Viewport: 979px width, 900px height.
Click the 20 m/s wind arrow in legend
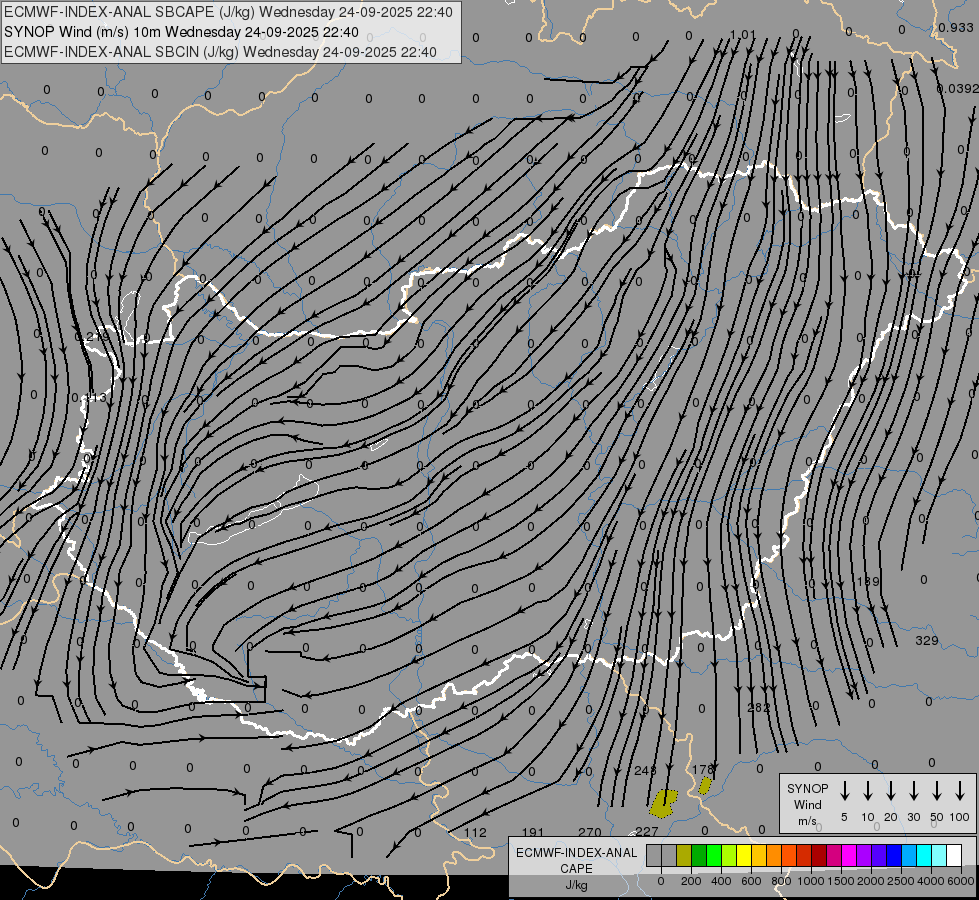pyautogui.click(x=891, y=791)
